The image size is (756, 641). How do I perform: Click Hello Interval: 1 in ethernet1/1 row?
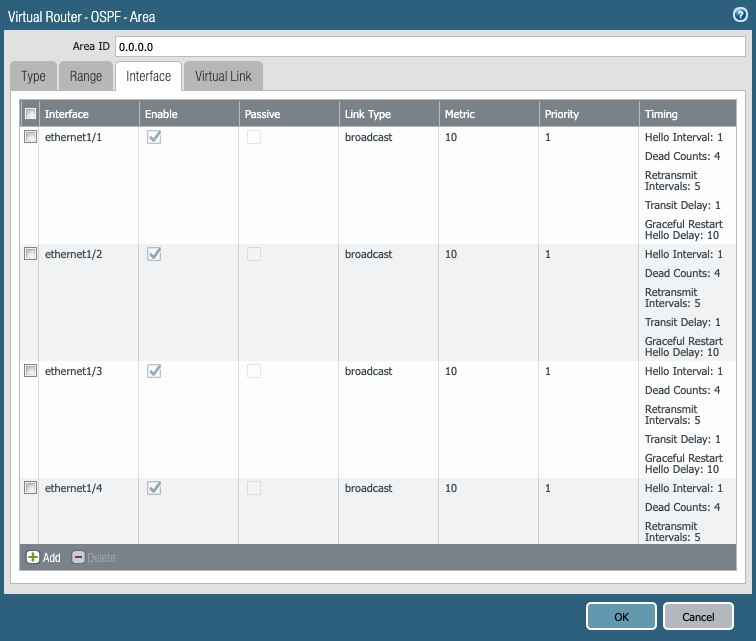[x=684, y=137]
